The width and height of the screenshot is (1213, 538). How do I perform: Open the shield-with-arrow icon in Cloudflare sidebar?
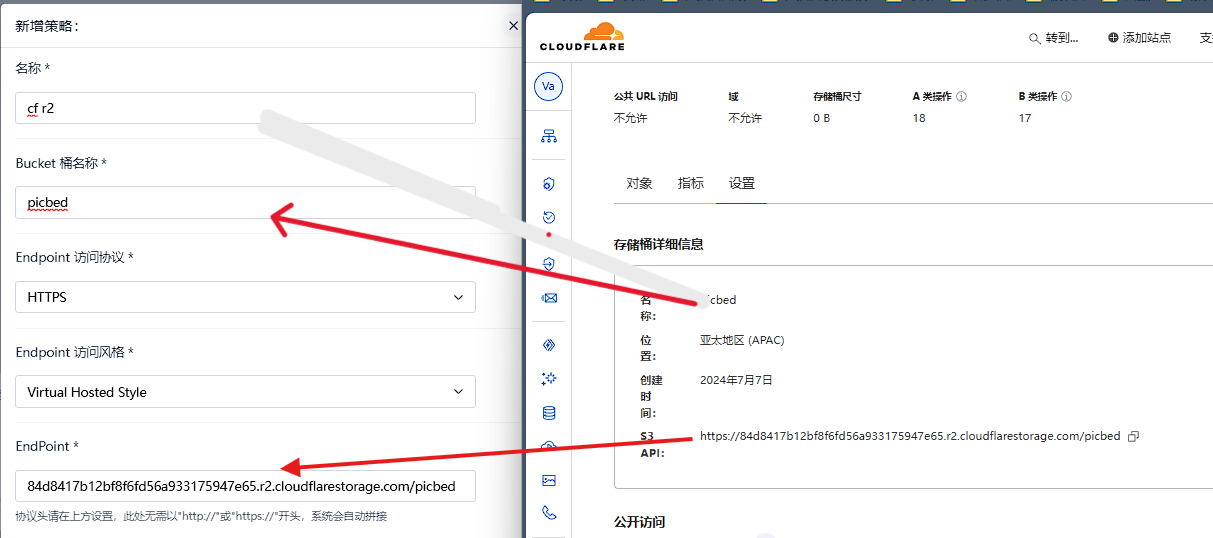tap(548, 264)
